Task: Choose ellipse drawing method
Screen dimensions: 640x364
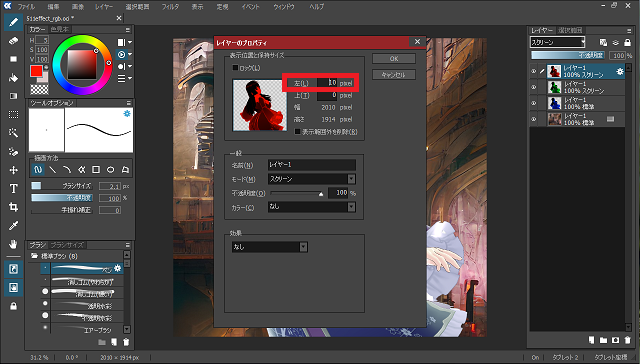Action: (111, 169)
